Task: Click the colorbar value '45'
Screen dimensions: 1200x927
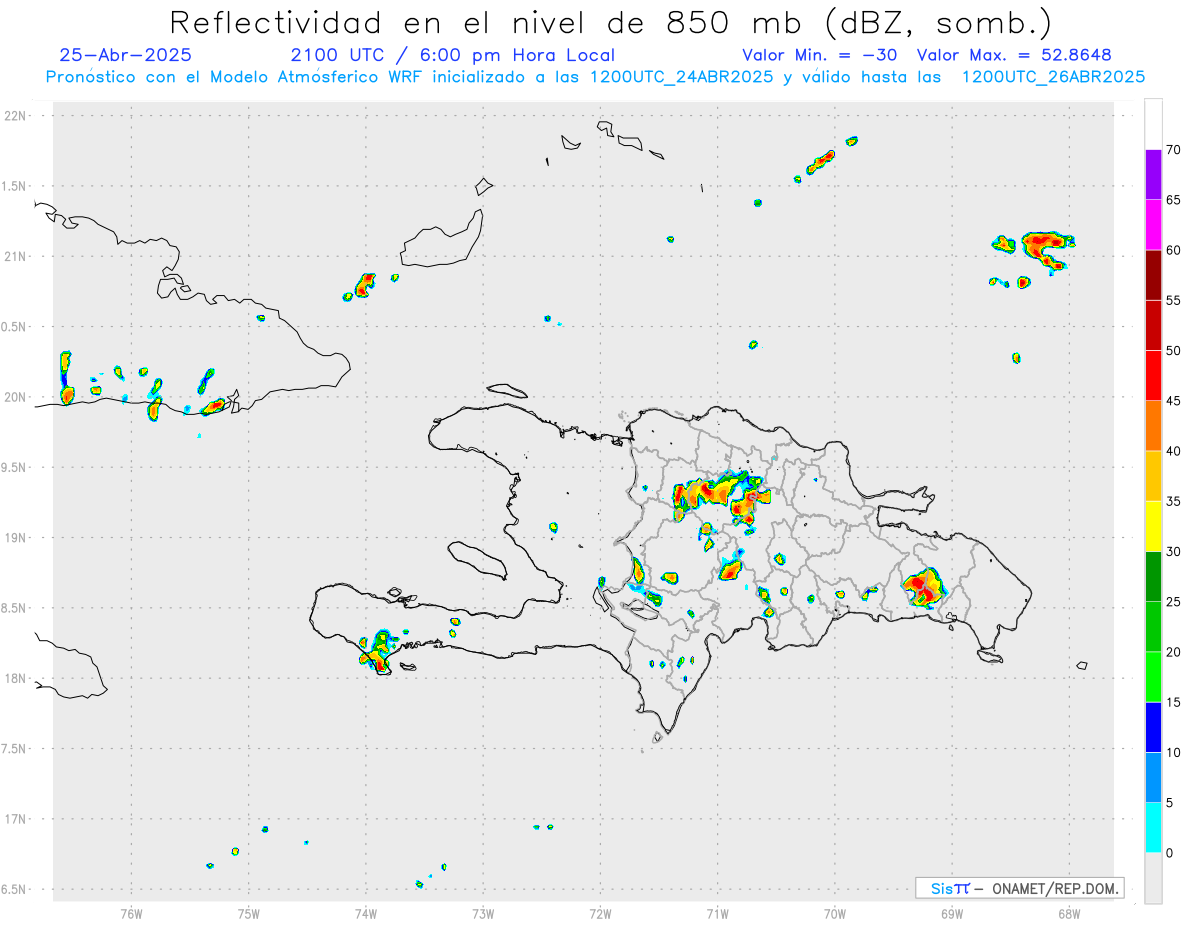Action: [x=1174, y=401]
